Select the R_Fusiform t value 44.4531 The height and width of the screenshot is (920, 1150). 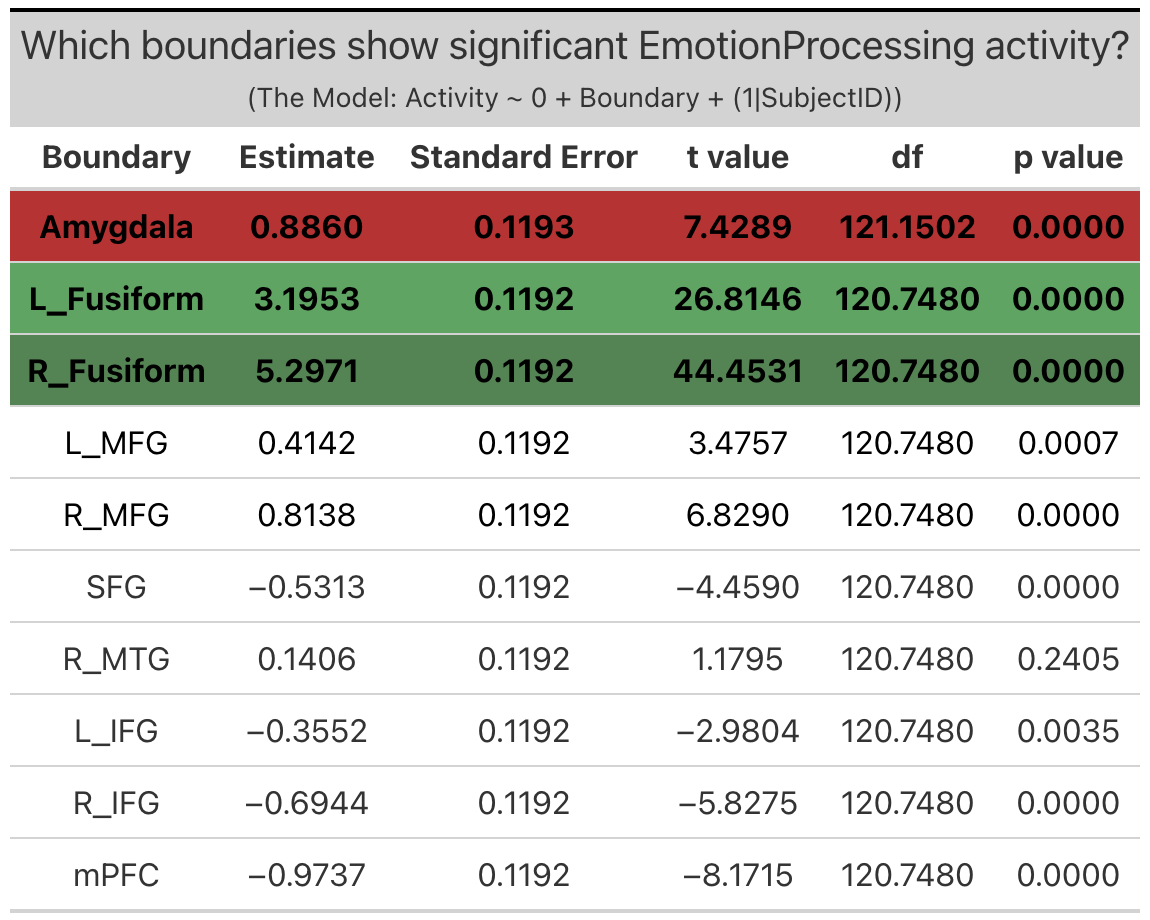click(737, 371)
